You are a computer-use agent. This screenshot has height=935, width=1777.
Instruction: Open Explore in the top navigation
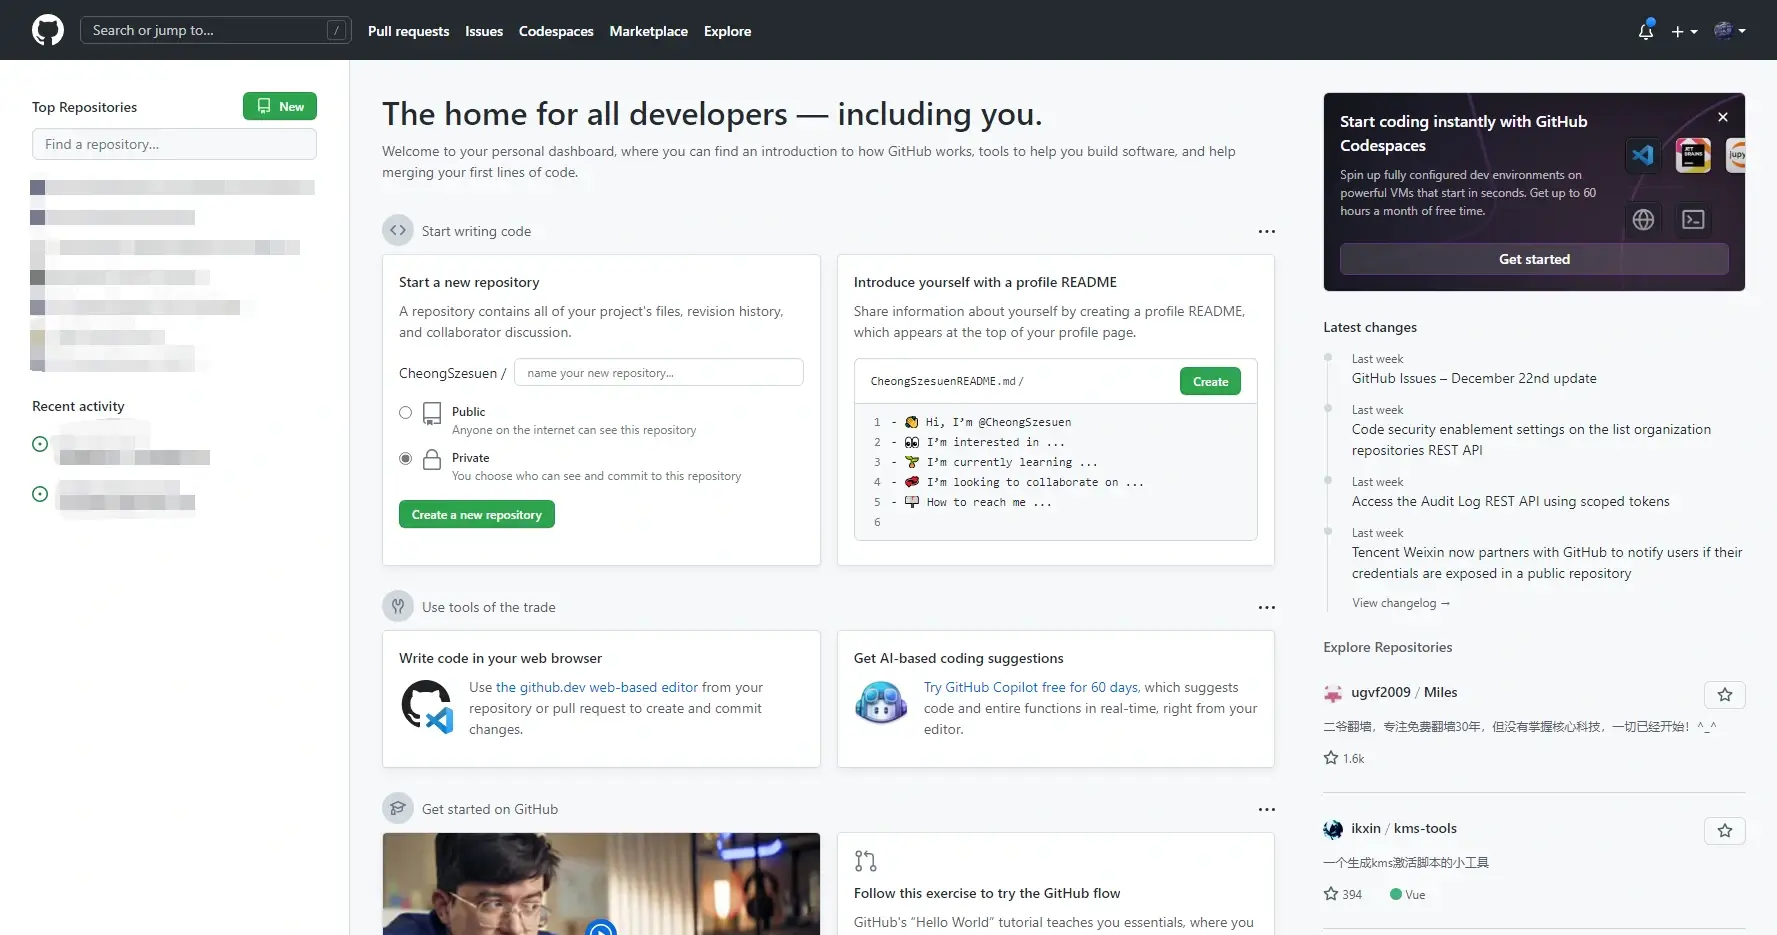(x=727, y=31)
